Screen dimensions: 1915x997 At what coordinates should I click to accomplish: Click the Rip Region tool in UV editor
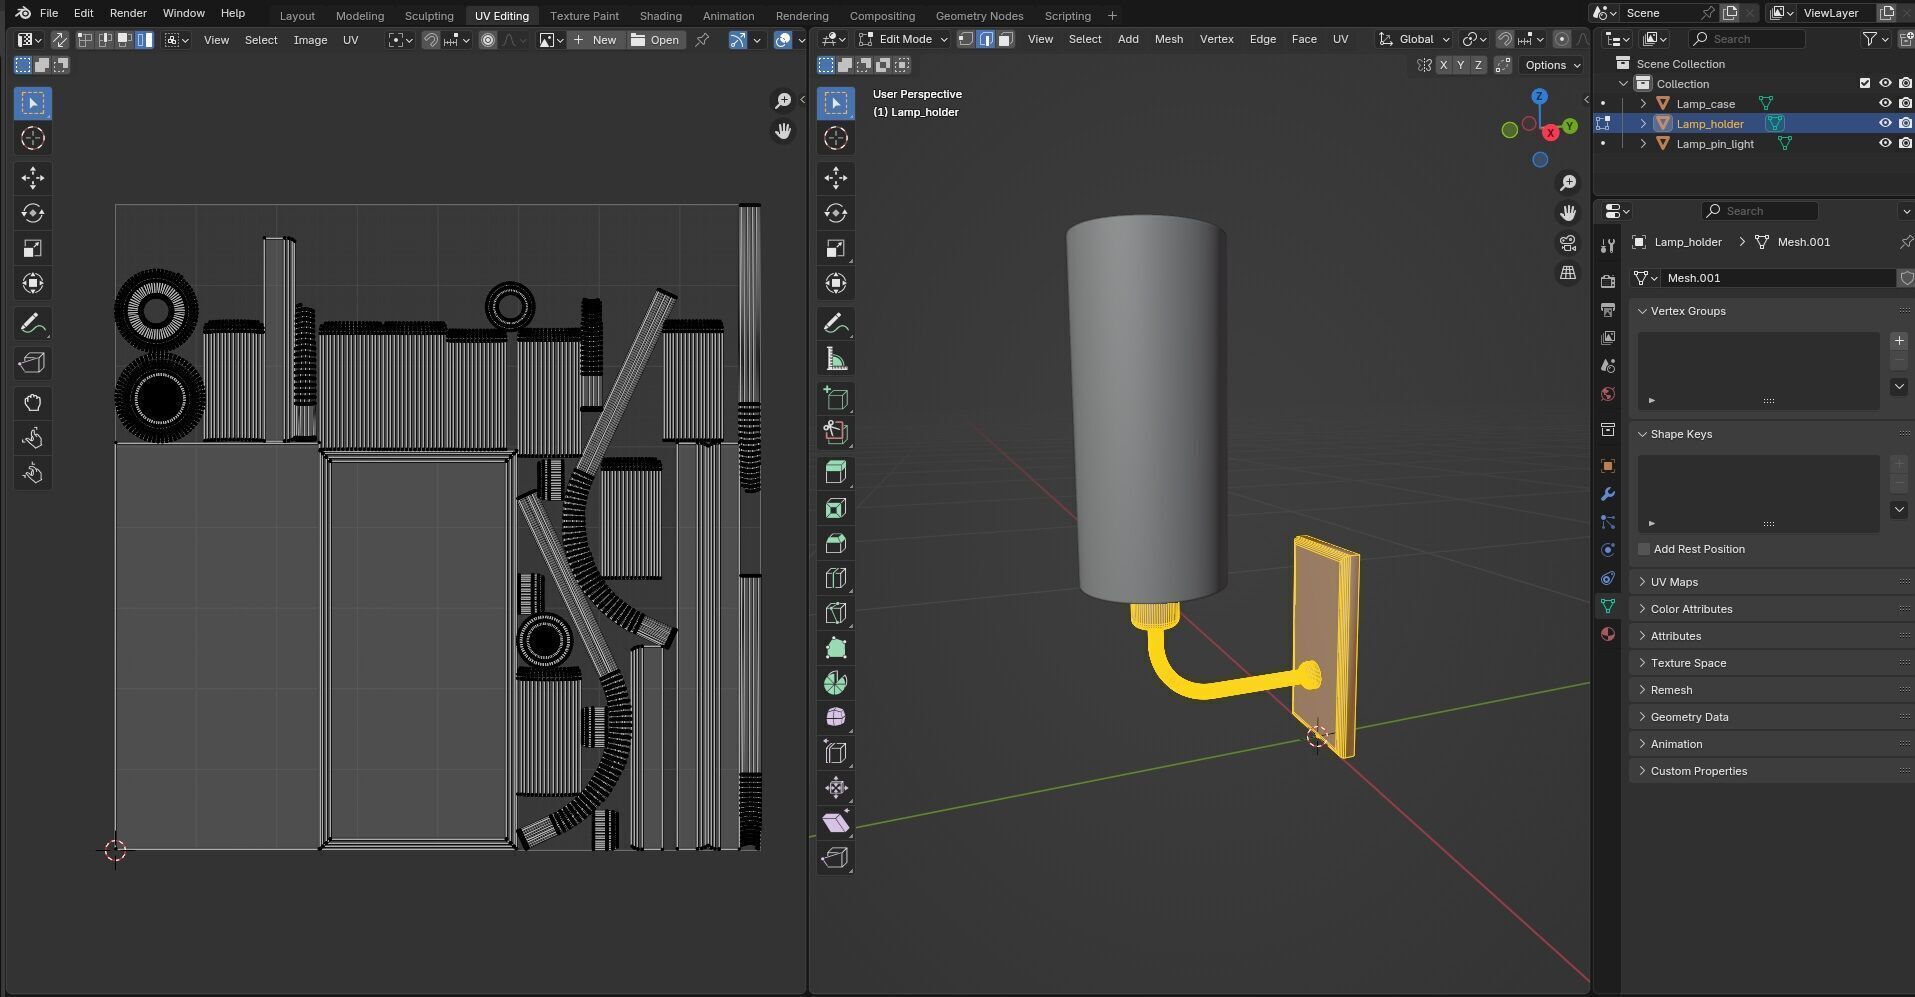[33, 363]
